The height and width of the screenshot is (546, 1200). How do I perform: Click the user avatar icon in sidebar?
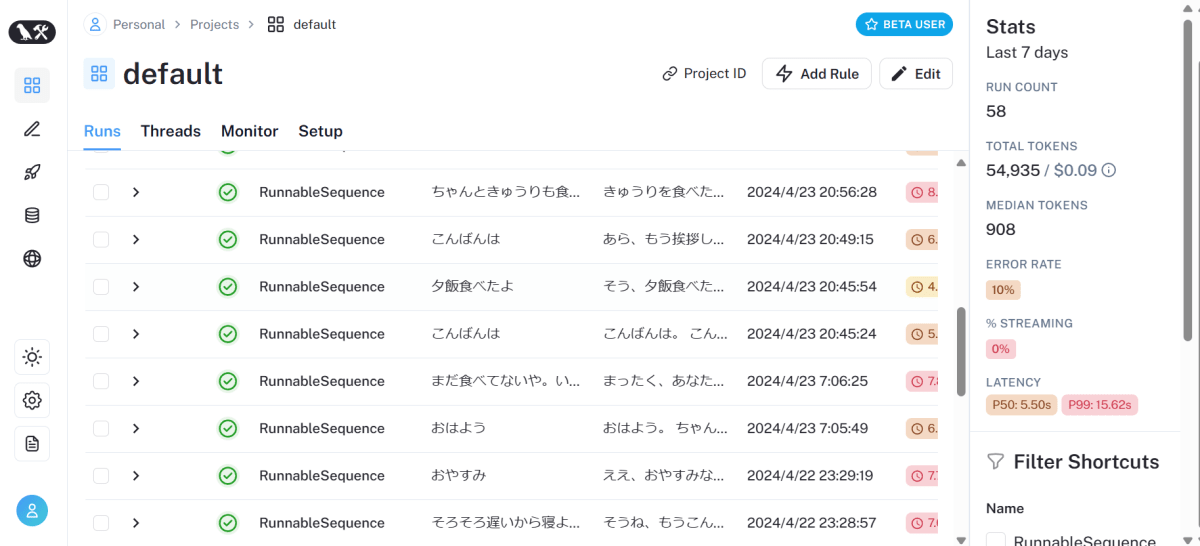tap(32, 511)
